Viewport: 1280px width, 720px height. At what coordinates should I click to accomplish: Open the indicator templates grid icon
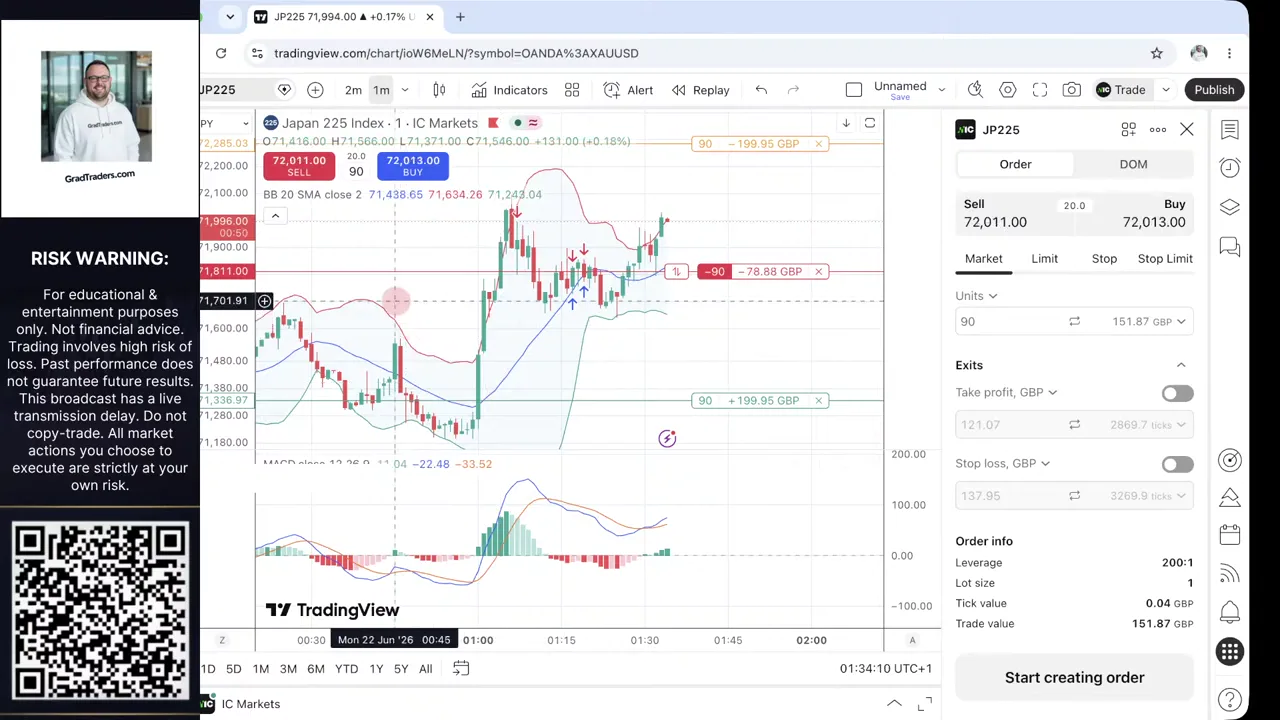pos(572,90)
